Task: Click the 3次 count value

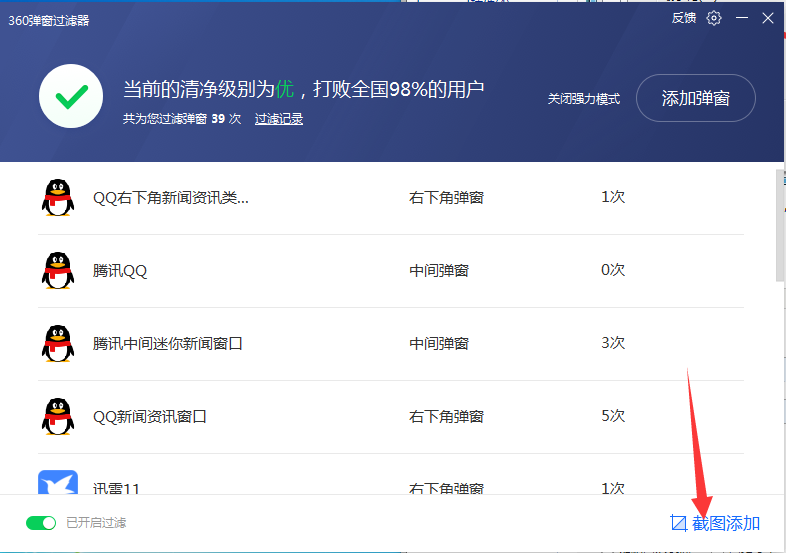Action: 613,343
